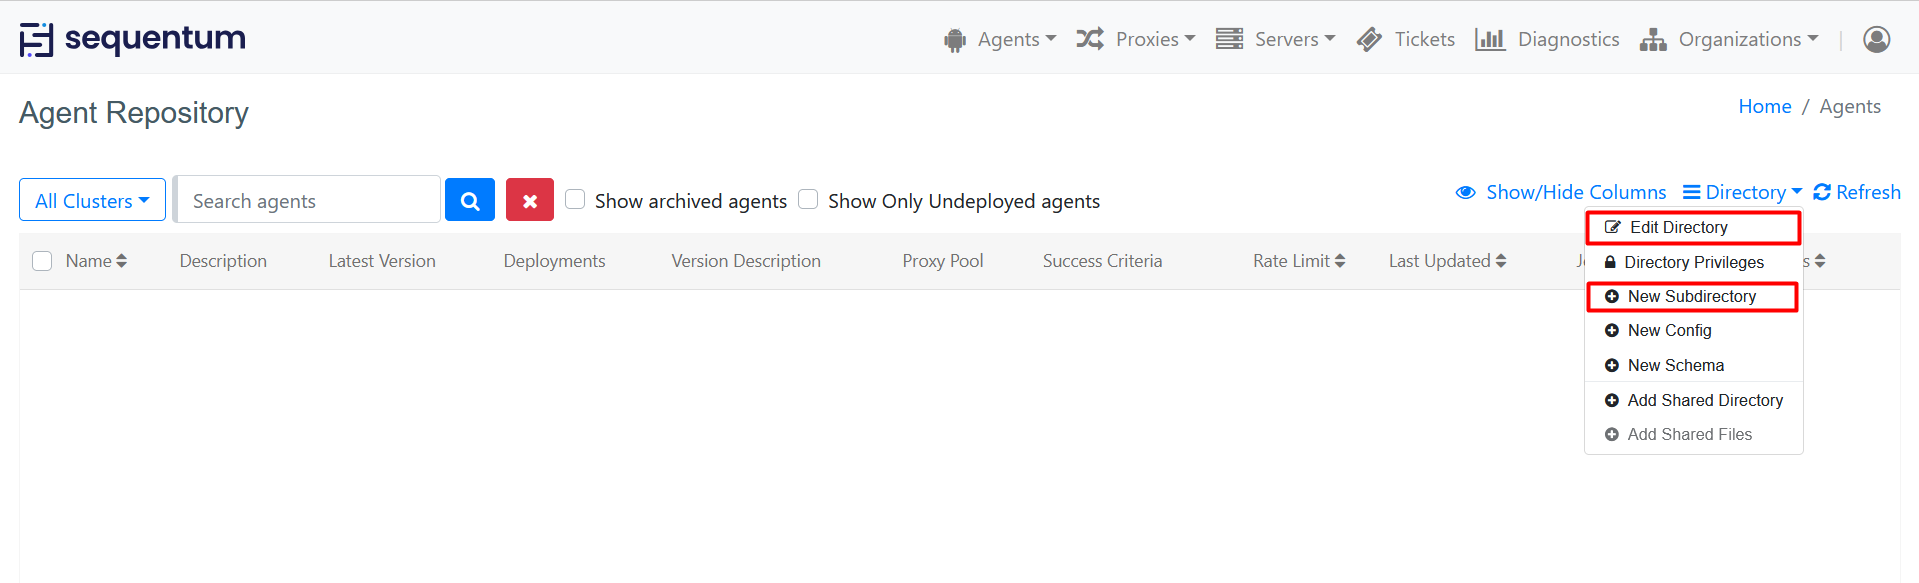Click the red clear search X button
The width and height of the screenshot is (1919, 583).
coord(529,200)
